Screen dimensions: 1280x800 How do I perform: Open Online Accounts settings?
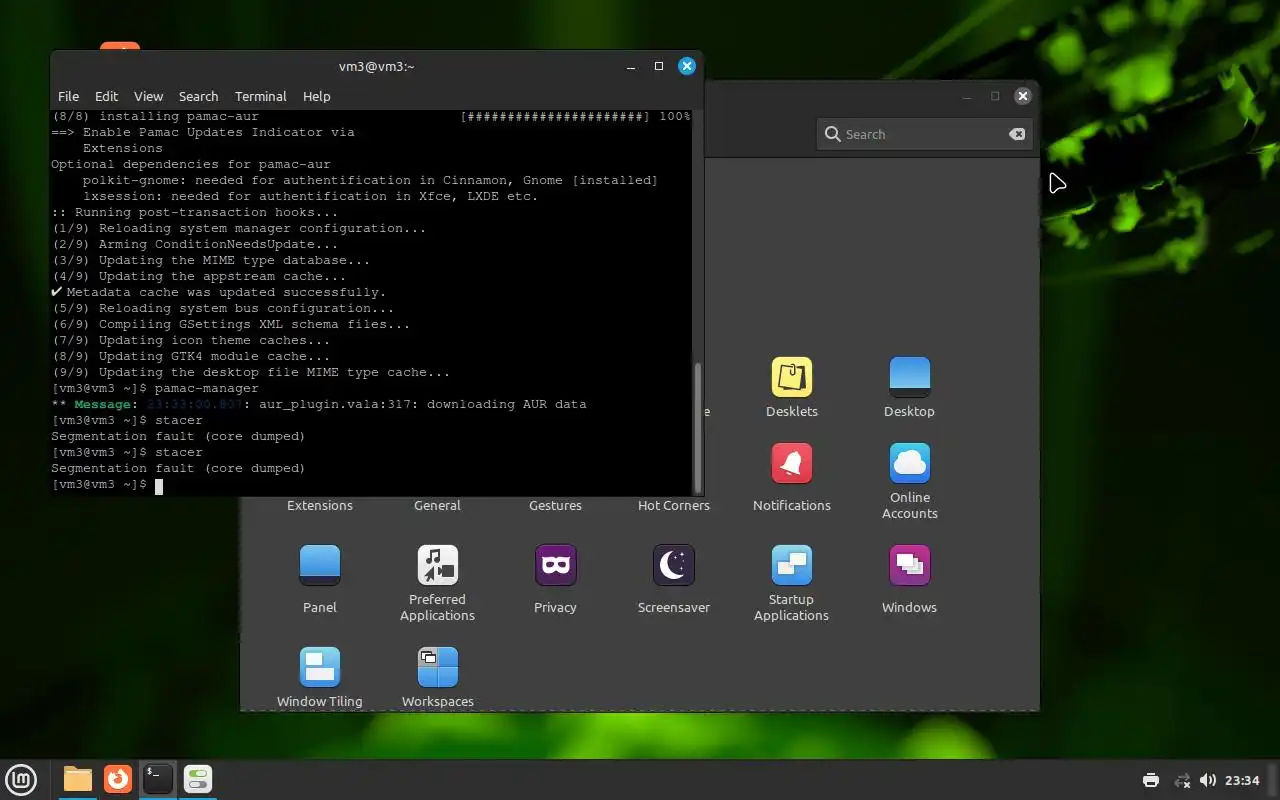pyautogui.click(x=909, y=481)
